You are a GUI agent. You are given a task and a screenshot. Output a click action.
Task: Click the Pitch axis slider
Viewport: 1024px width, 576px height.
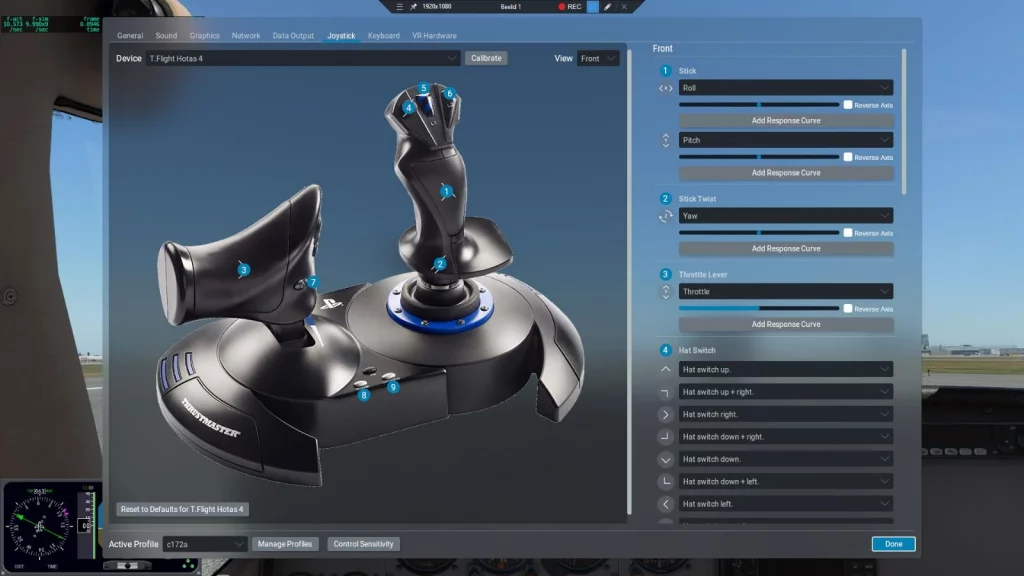(759, 156)
